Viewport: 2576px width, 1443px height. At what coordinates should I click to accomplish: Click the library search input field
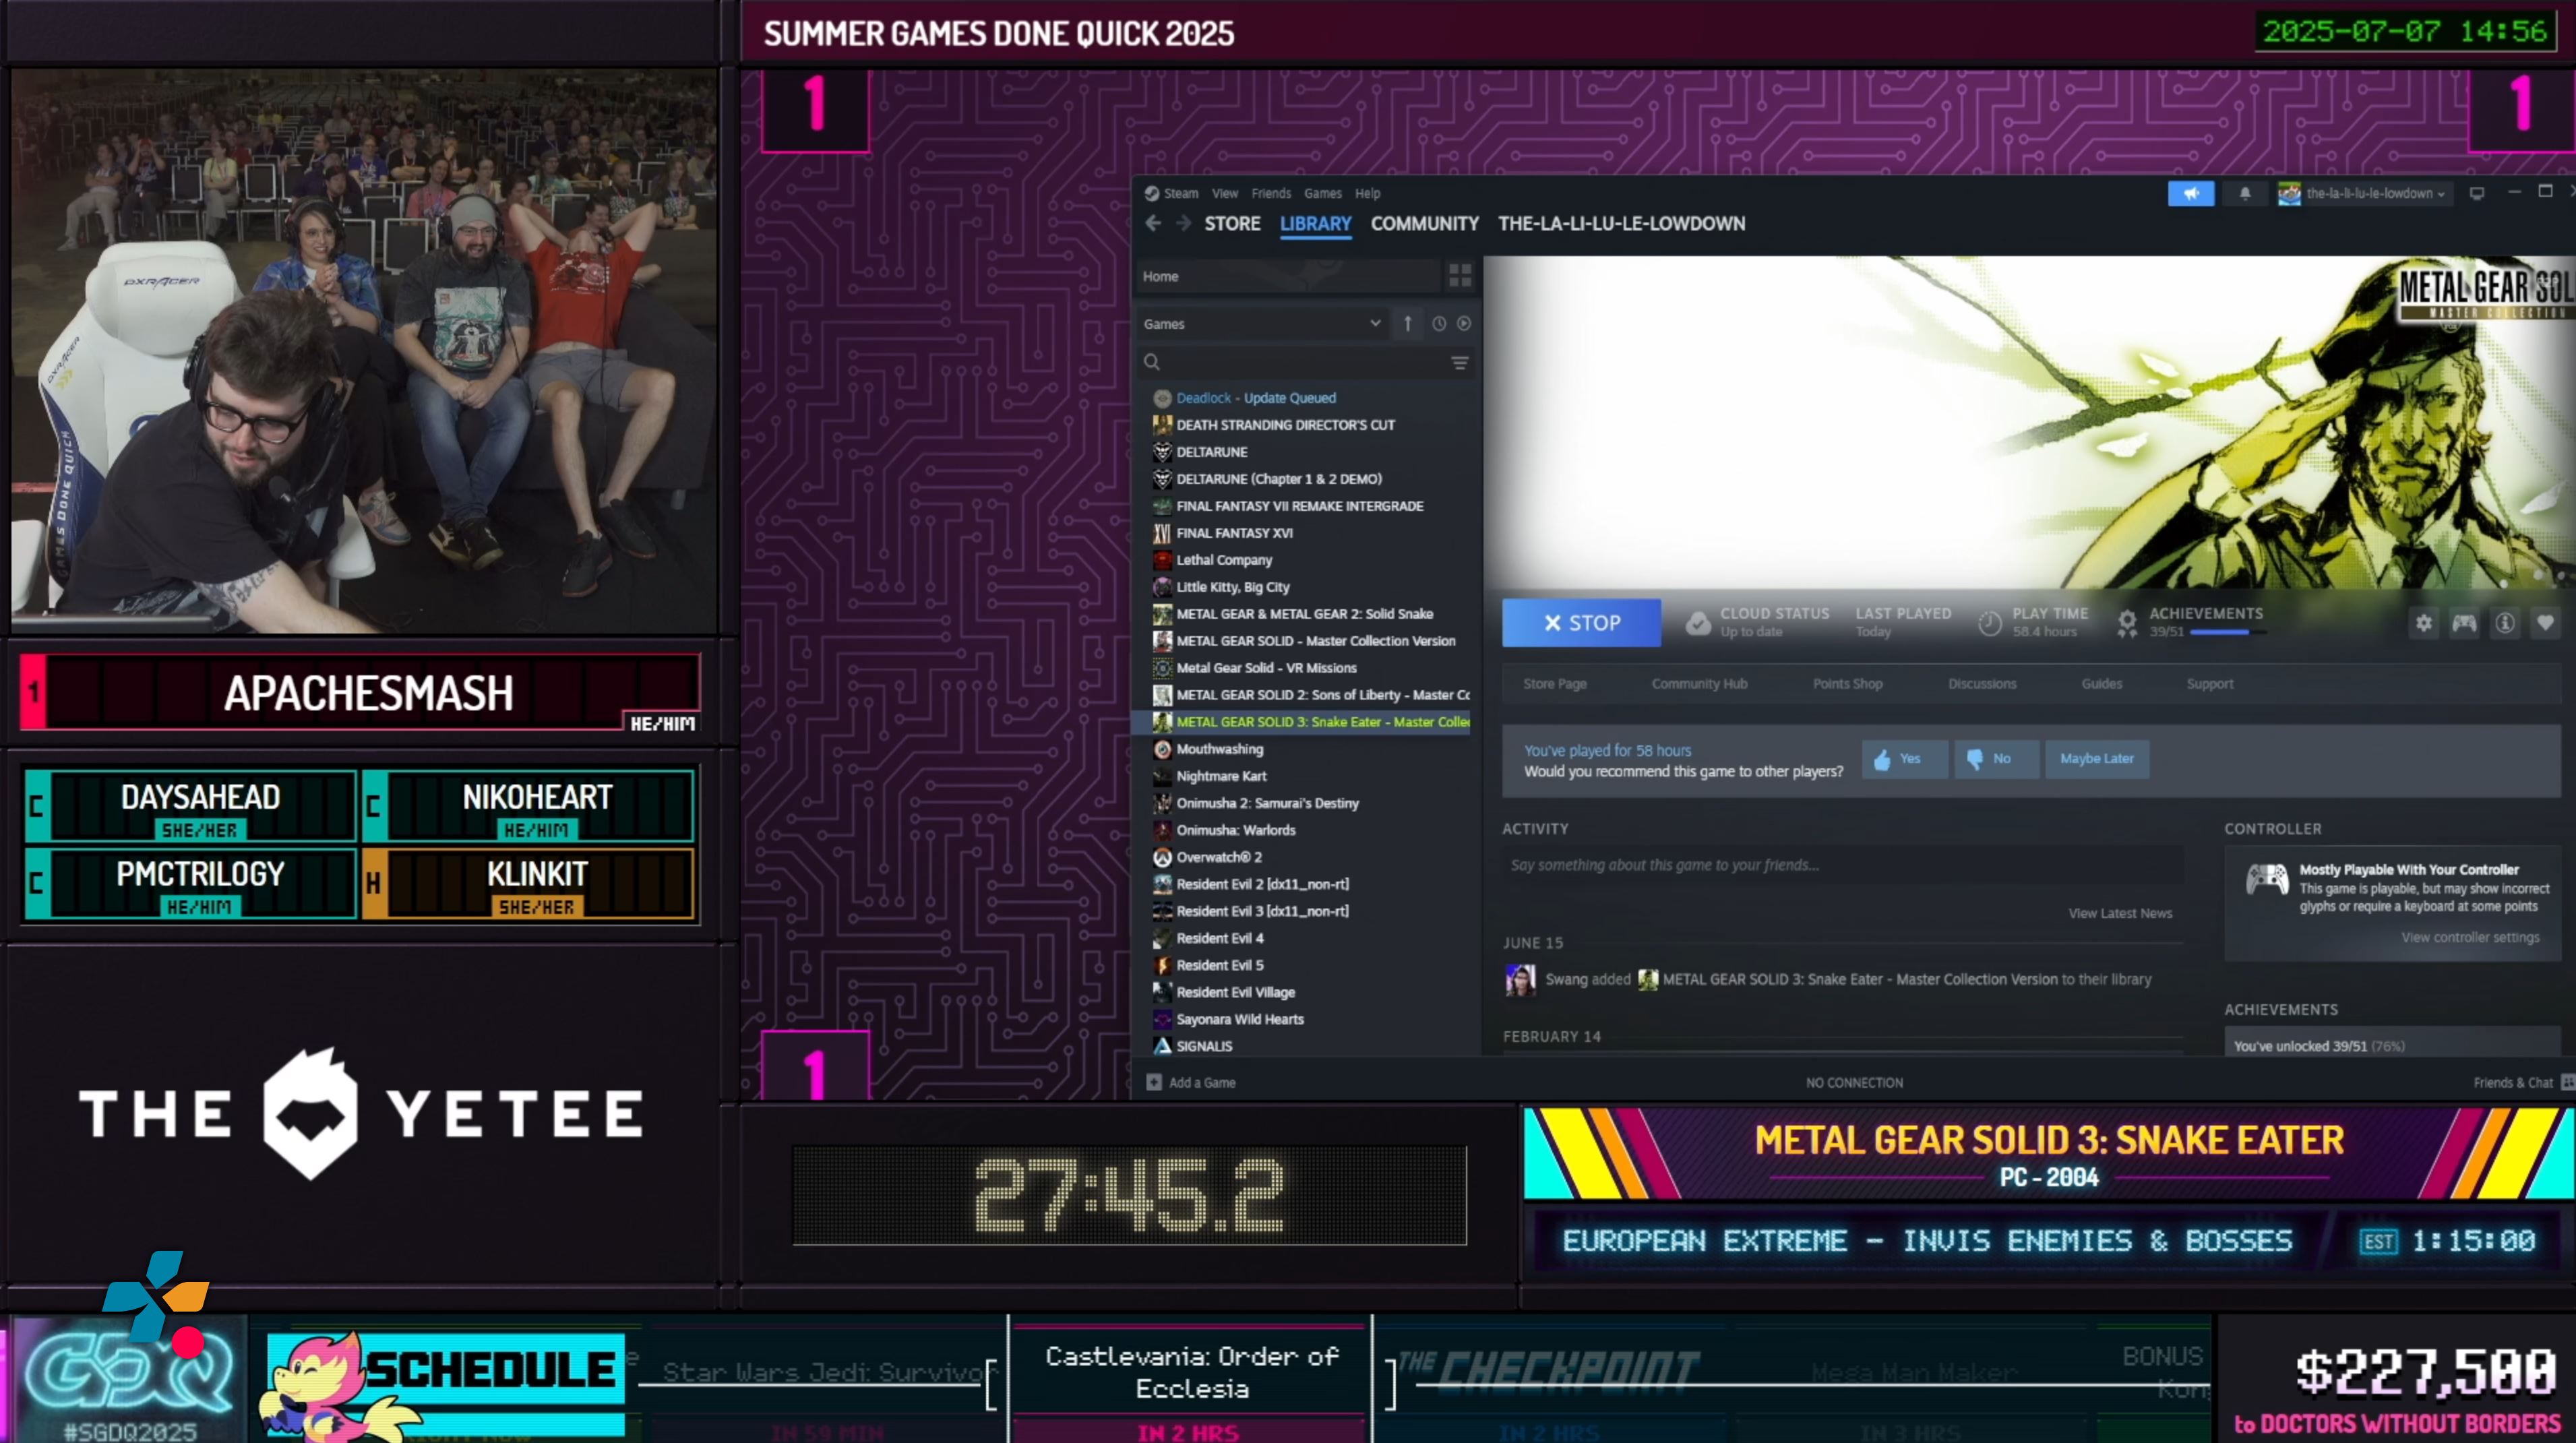(1305, 362)
